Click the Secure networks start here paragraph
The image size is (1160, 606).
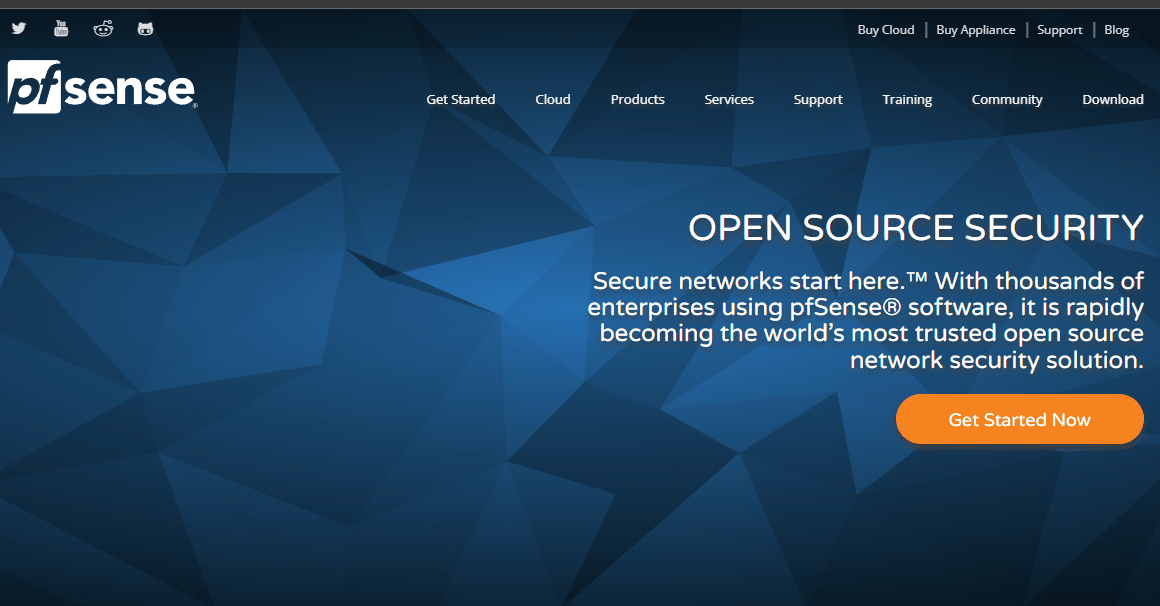click(866, 320)
